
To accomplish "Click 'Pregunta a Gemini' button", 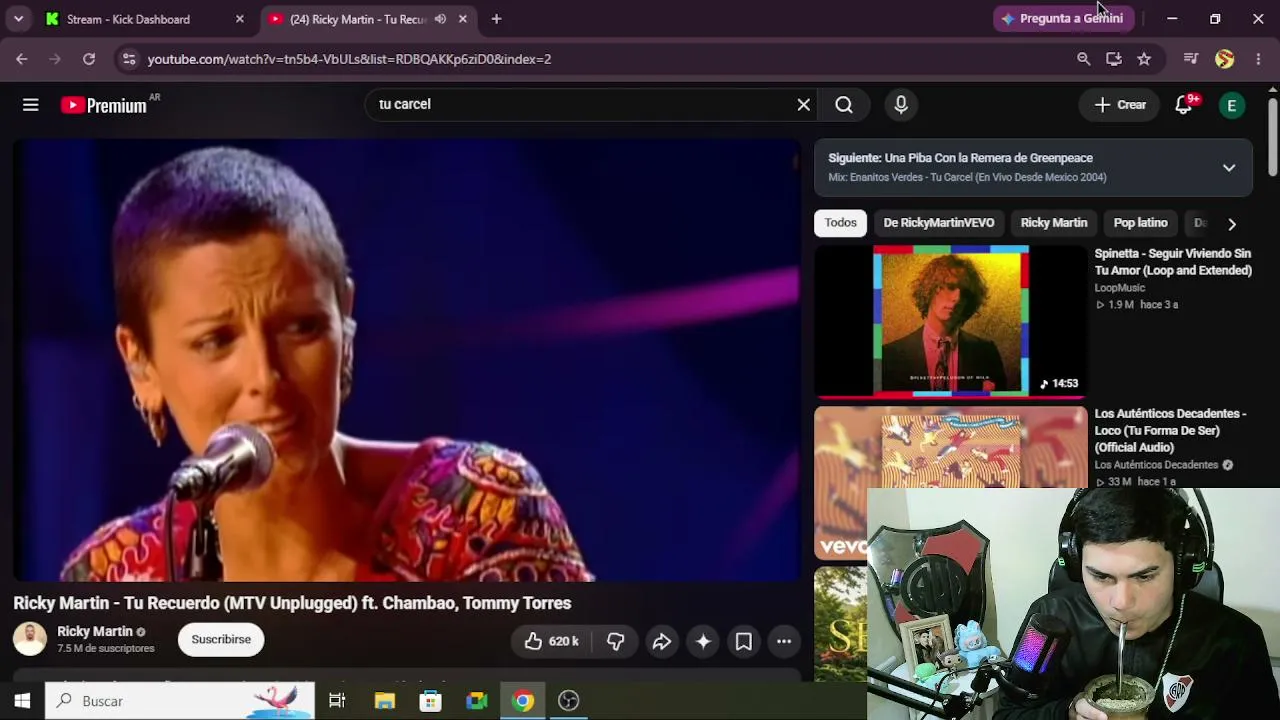I will pyautogui.click(x=1063, y=19).
